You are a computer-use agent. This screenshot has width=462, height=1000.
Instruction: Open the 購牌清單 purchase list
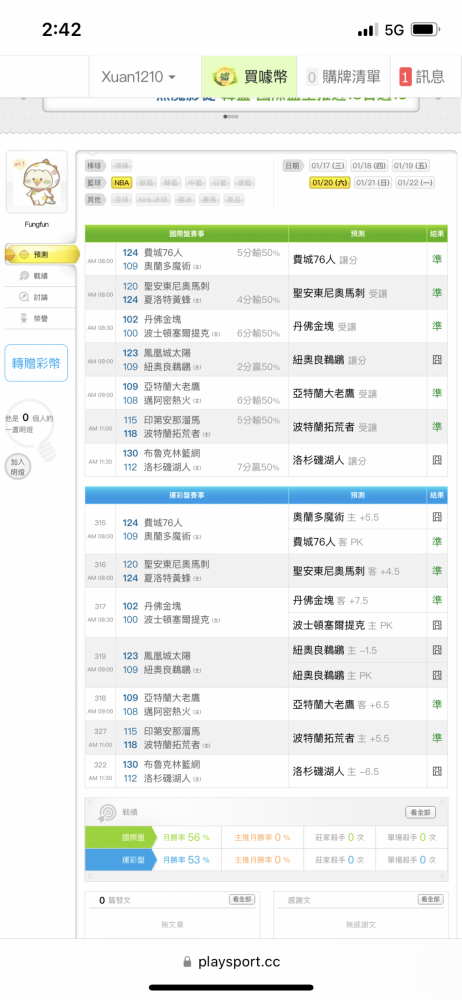[x=344, y=77]
